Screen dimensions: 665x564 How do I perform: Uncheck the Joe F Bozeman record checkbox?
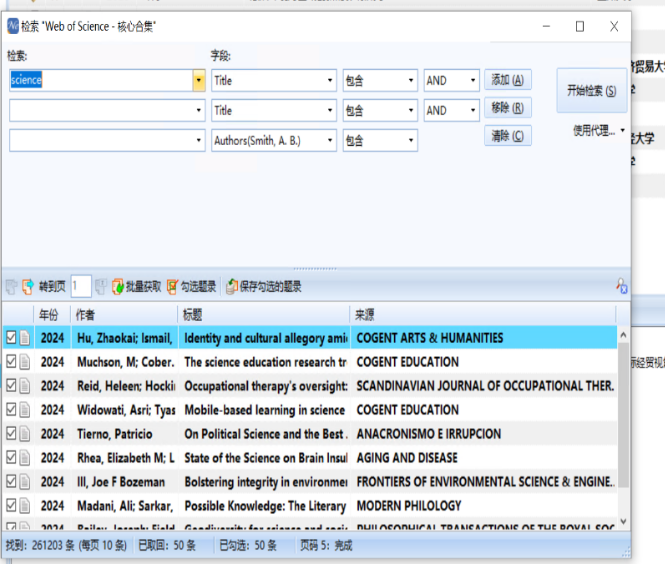click(11, 481)
